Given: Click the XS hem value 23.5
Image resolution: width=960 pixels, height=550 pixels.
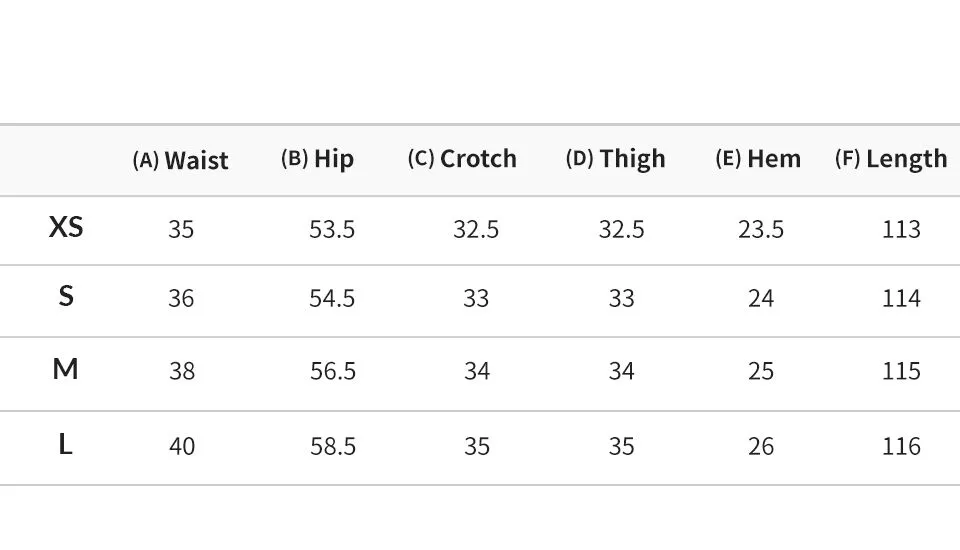Looking at the screenshot, I should click(760, 230).
